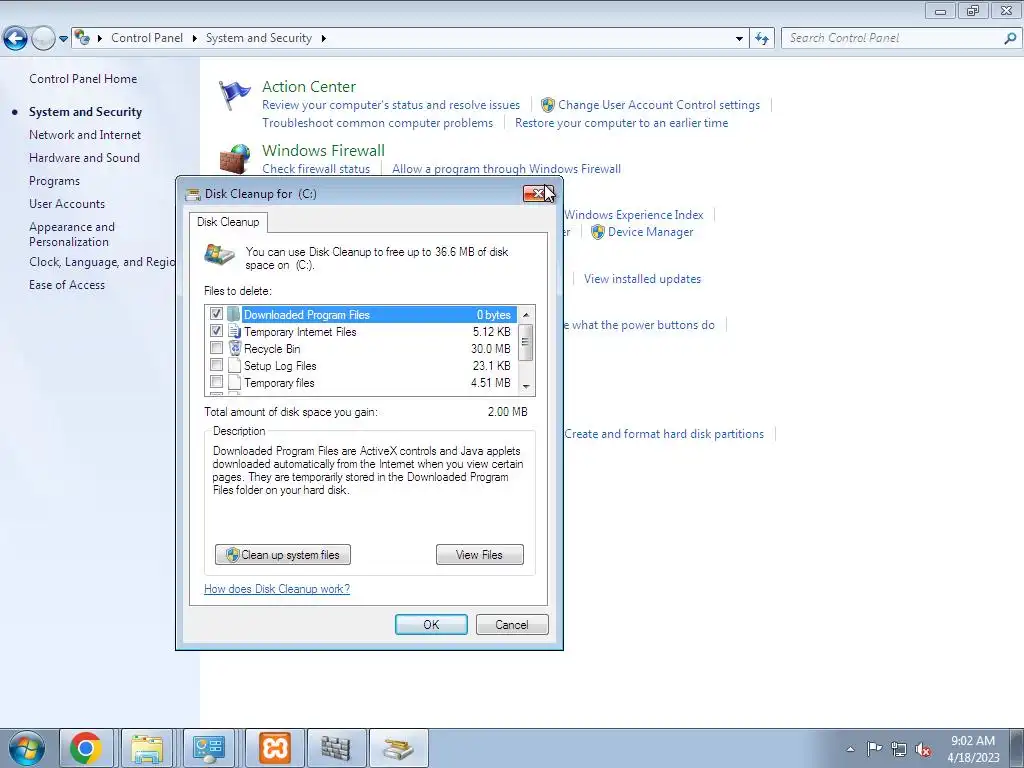Image resolution: width=1024 pixels, height=768 pixels.
Task: Click the Action Center flag tray icon
Action: [x=874, y=748]
